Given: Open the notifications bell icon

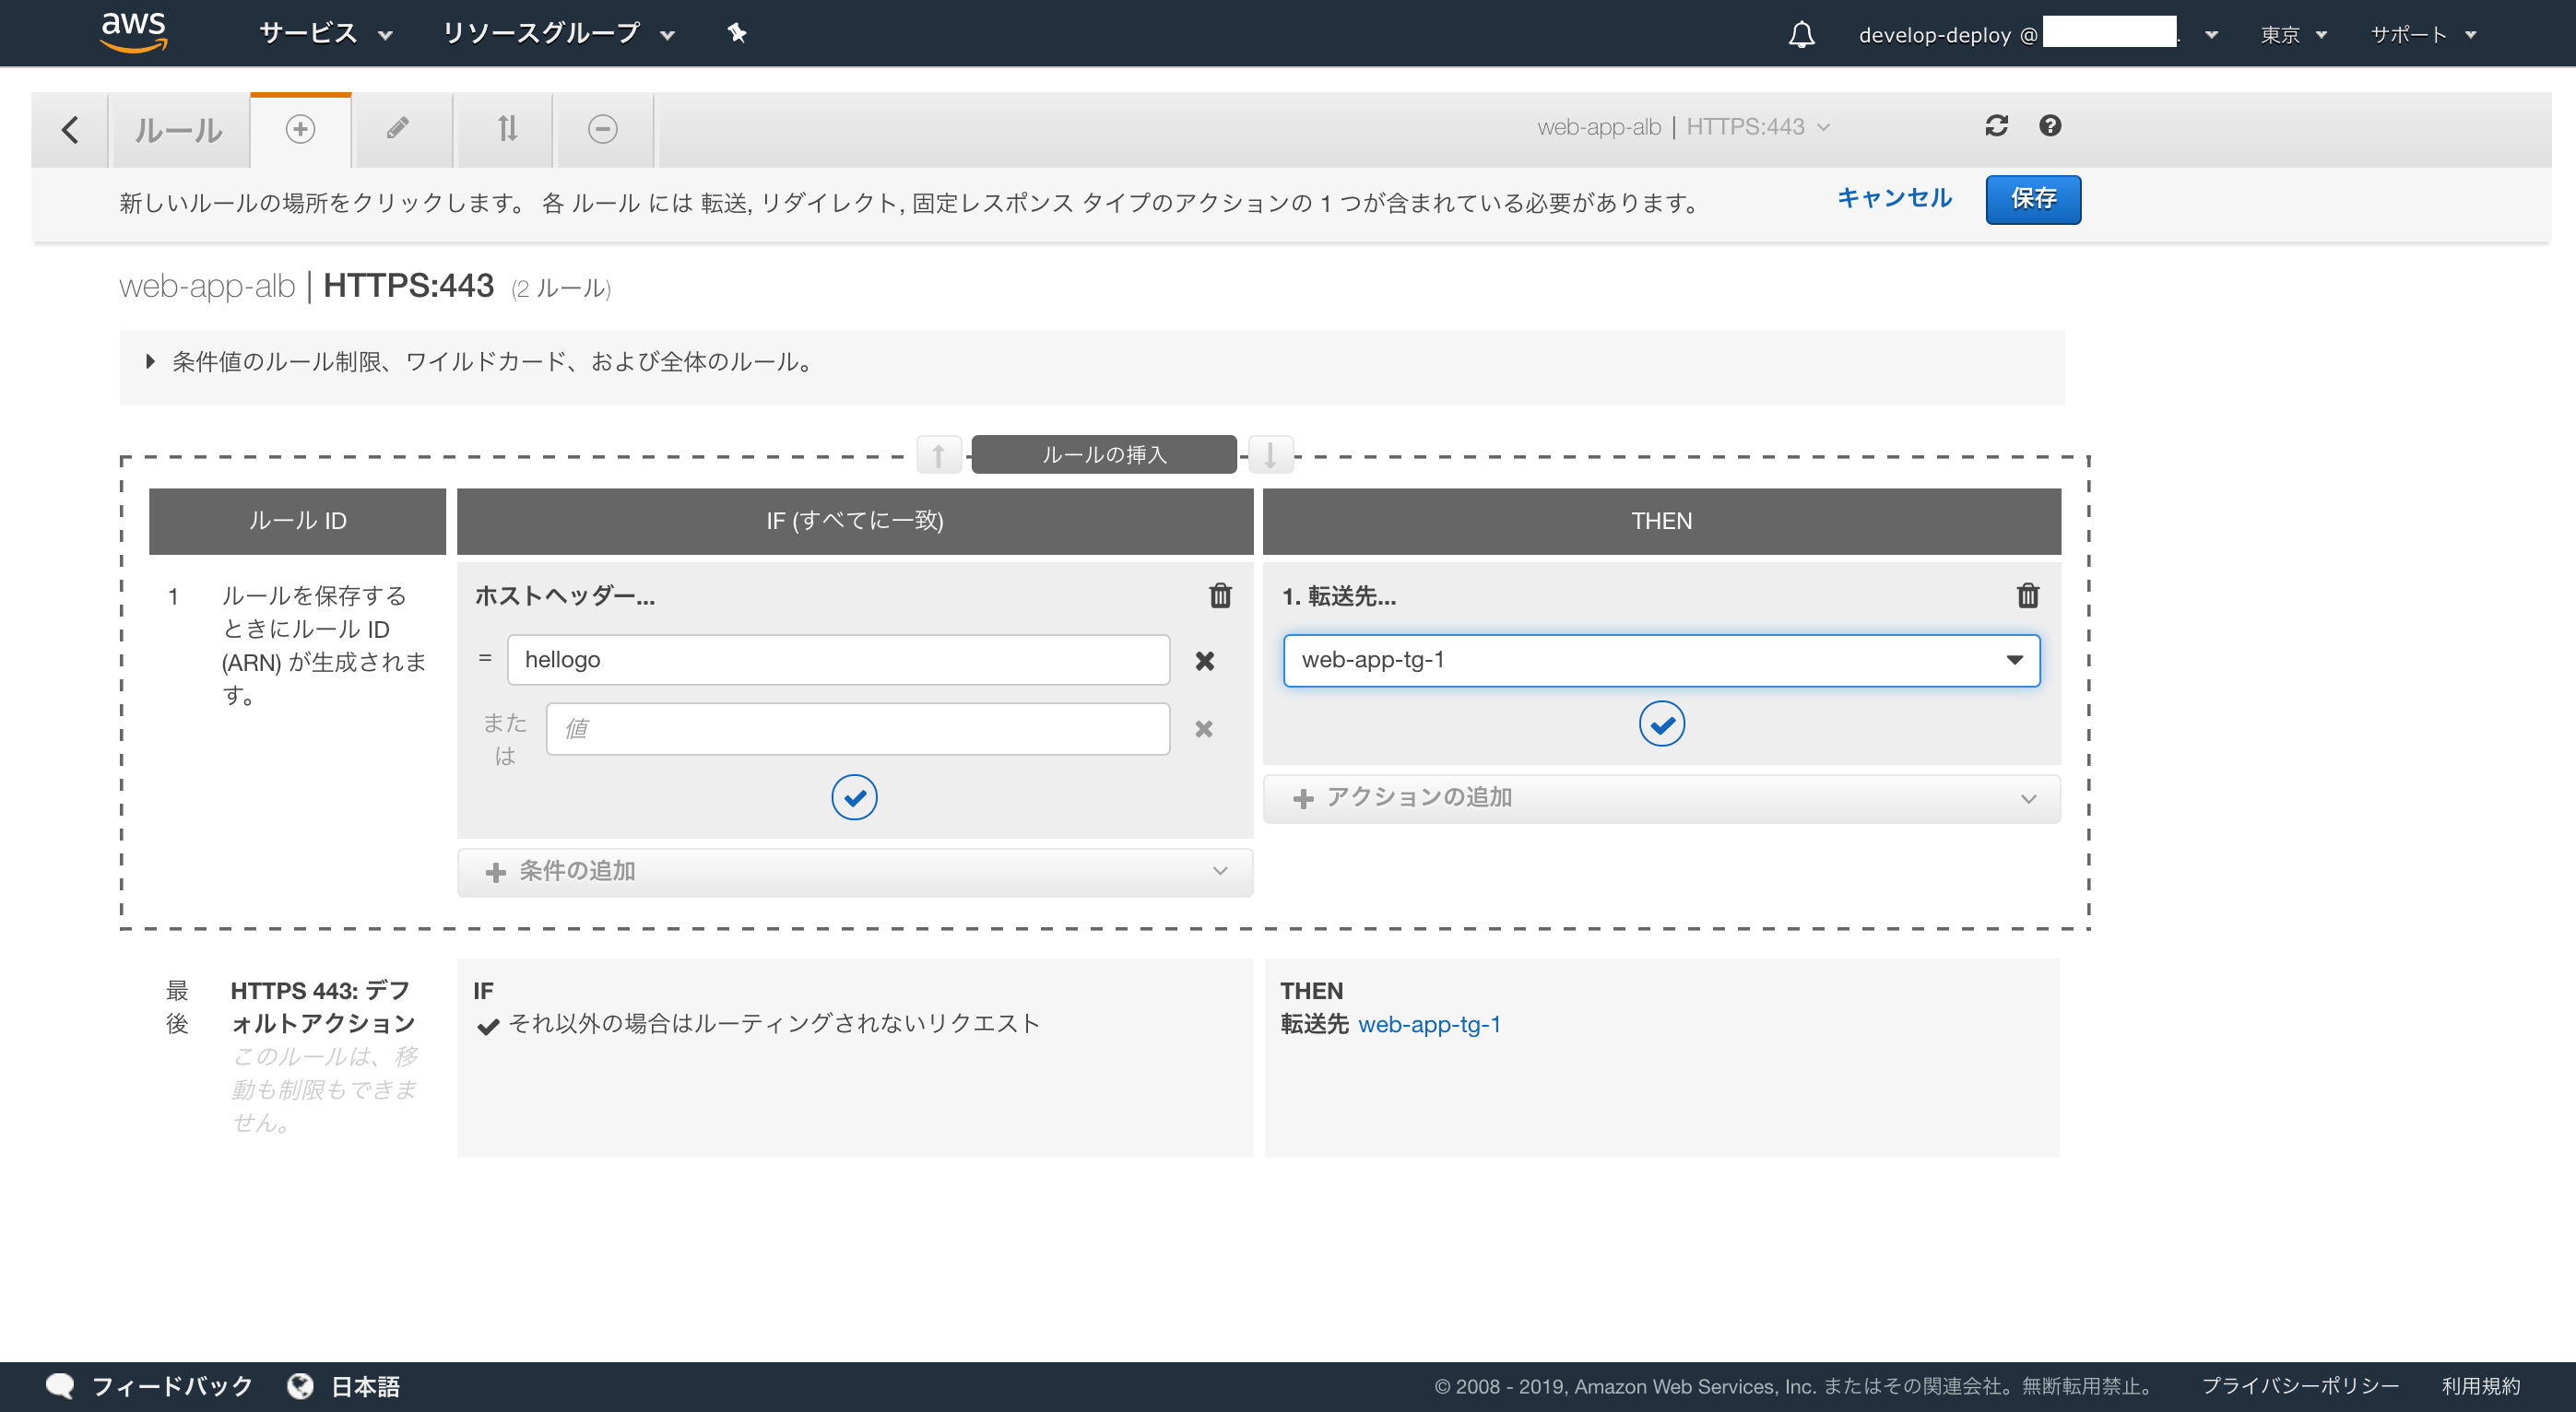Looking at the screenshot, I should point(1801,35).
